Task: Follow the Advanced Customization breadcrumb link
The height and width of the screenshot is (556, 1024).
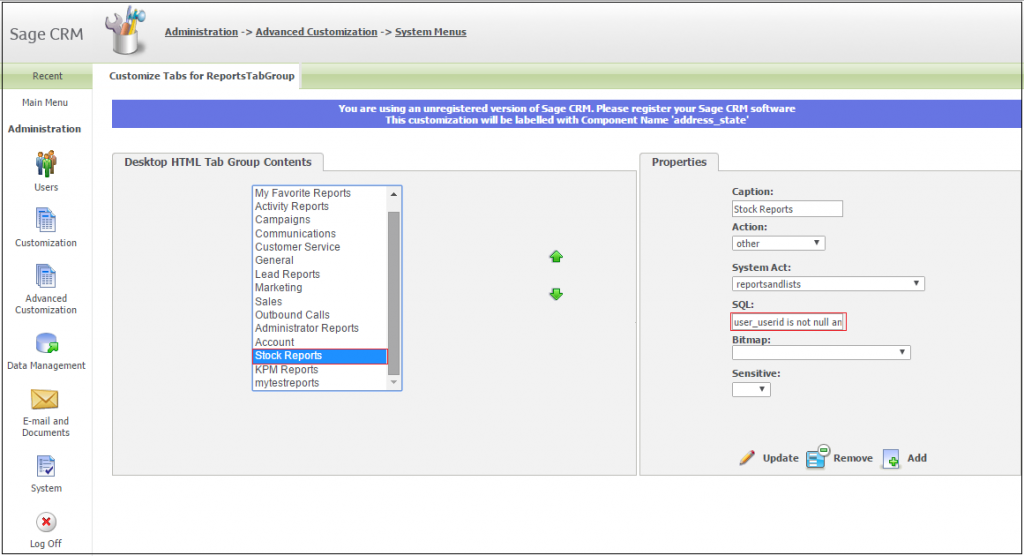Action: click(x=316, y=31)
